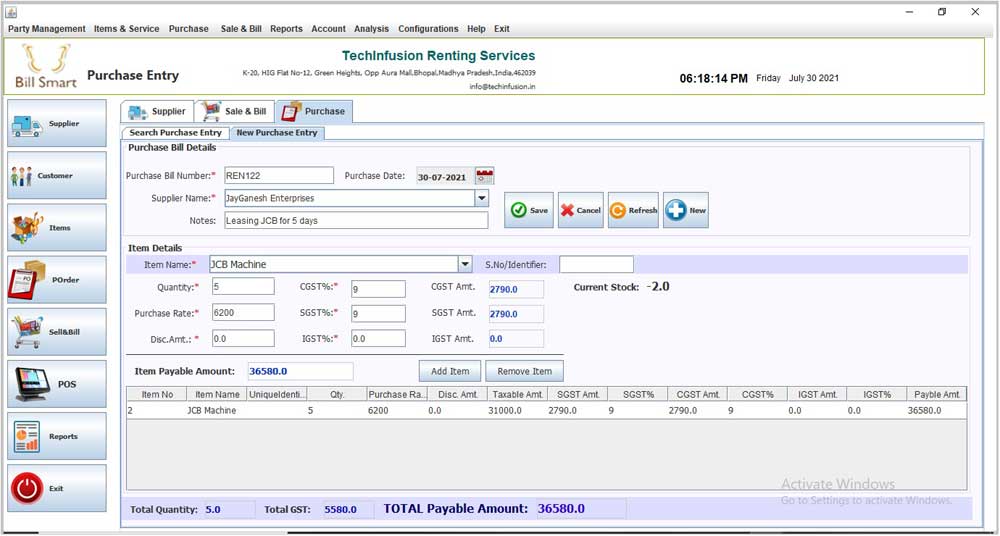The height and width of the screenshot is (536, 1000).
Task: Expand the Supplier Name dropdown
Action: coord(482,198)
